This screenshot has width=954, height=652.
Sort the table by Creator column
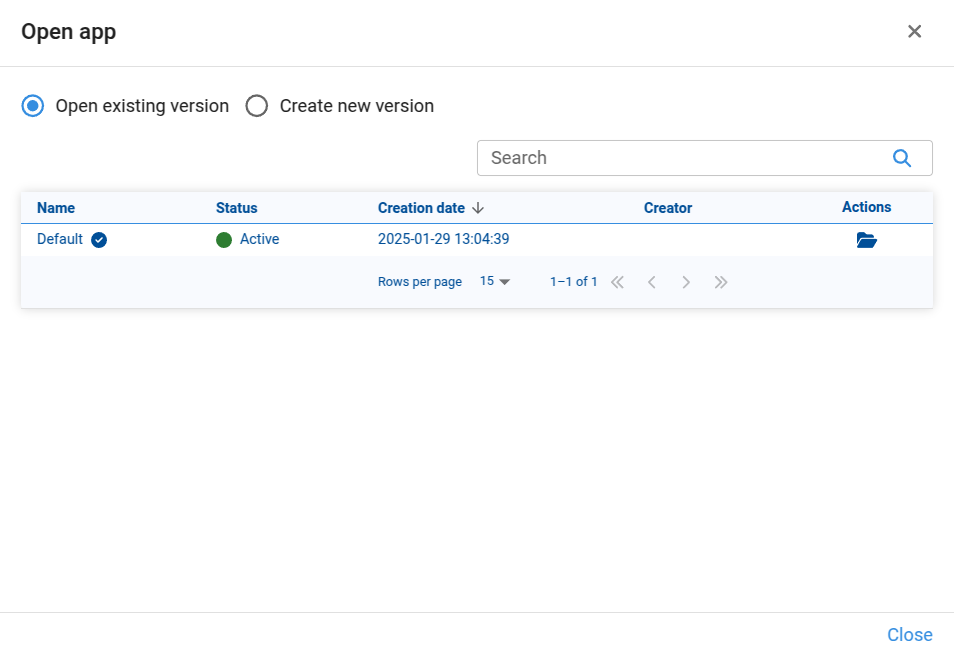pos(667,208)
